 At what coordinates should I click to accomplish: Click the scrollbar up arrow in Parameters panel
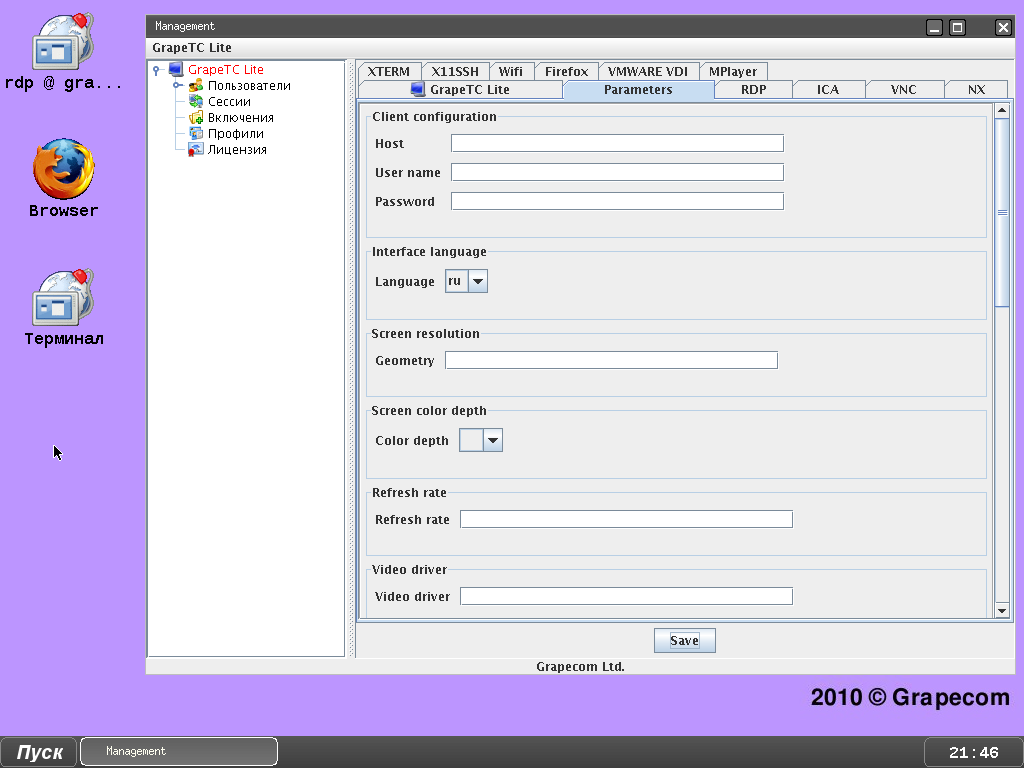pos(1002,110)
